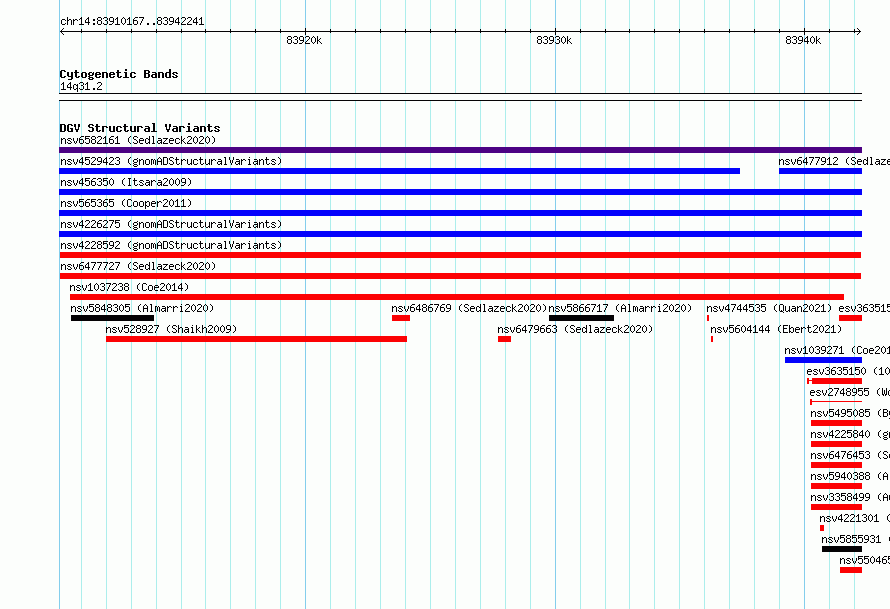Open nsv4529423 (gnomADStructuralVariants) label
Screen dimensions: 890x609
click(171, 161)
